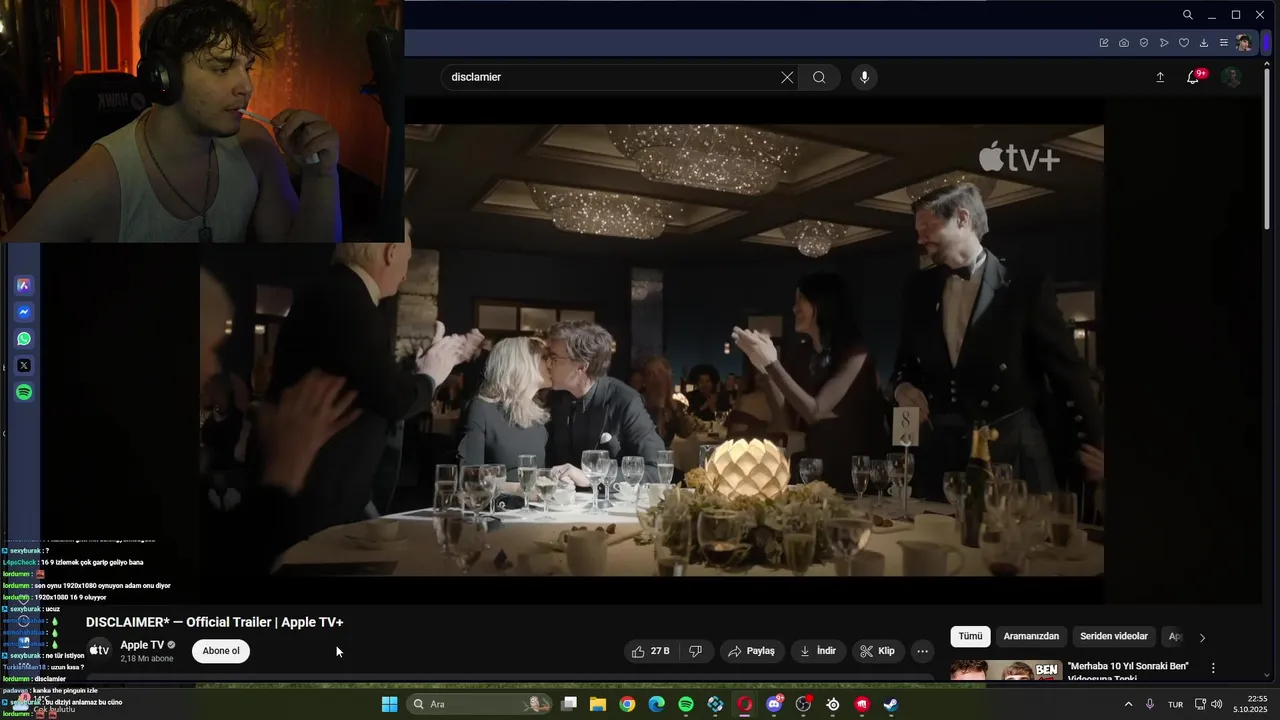Open Opera GX from taskbar

click(x=745, y=704)
